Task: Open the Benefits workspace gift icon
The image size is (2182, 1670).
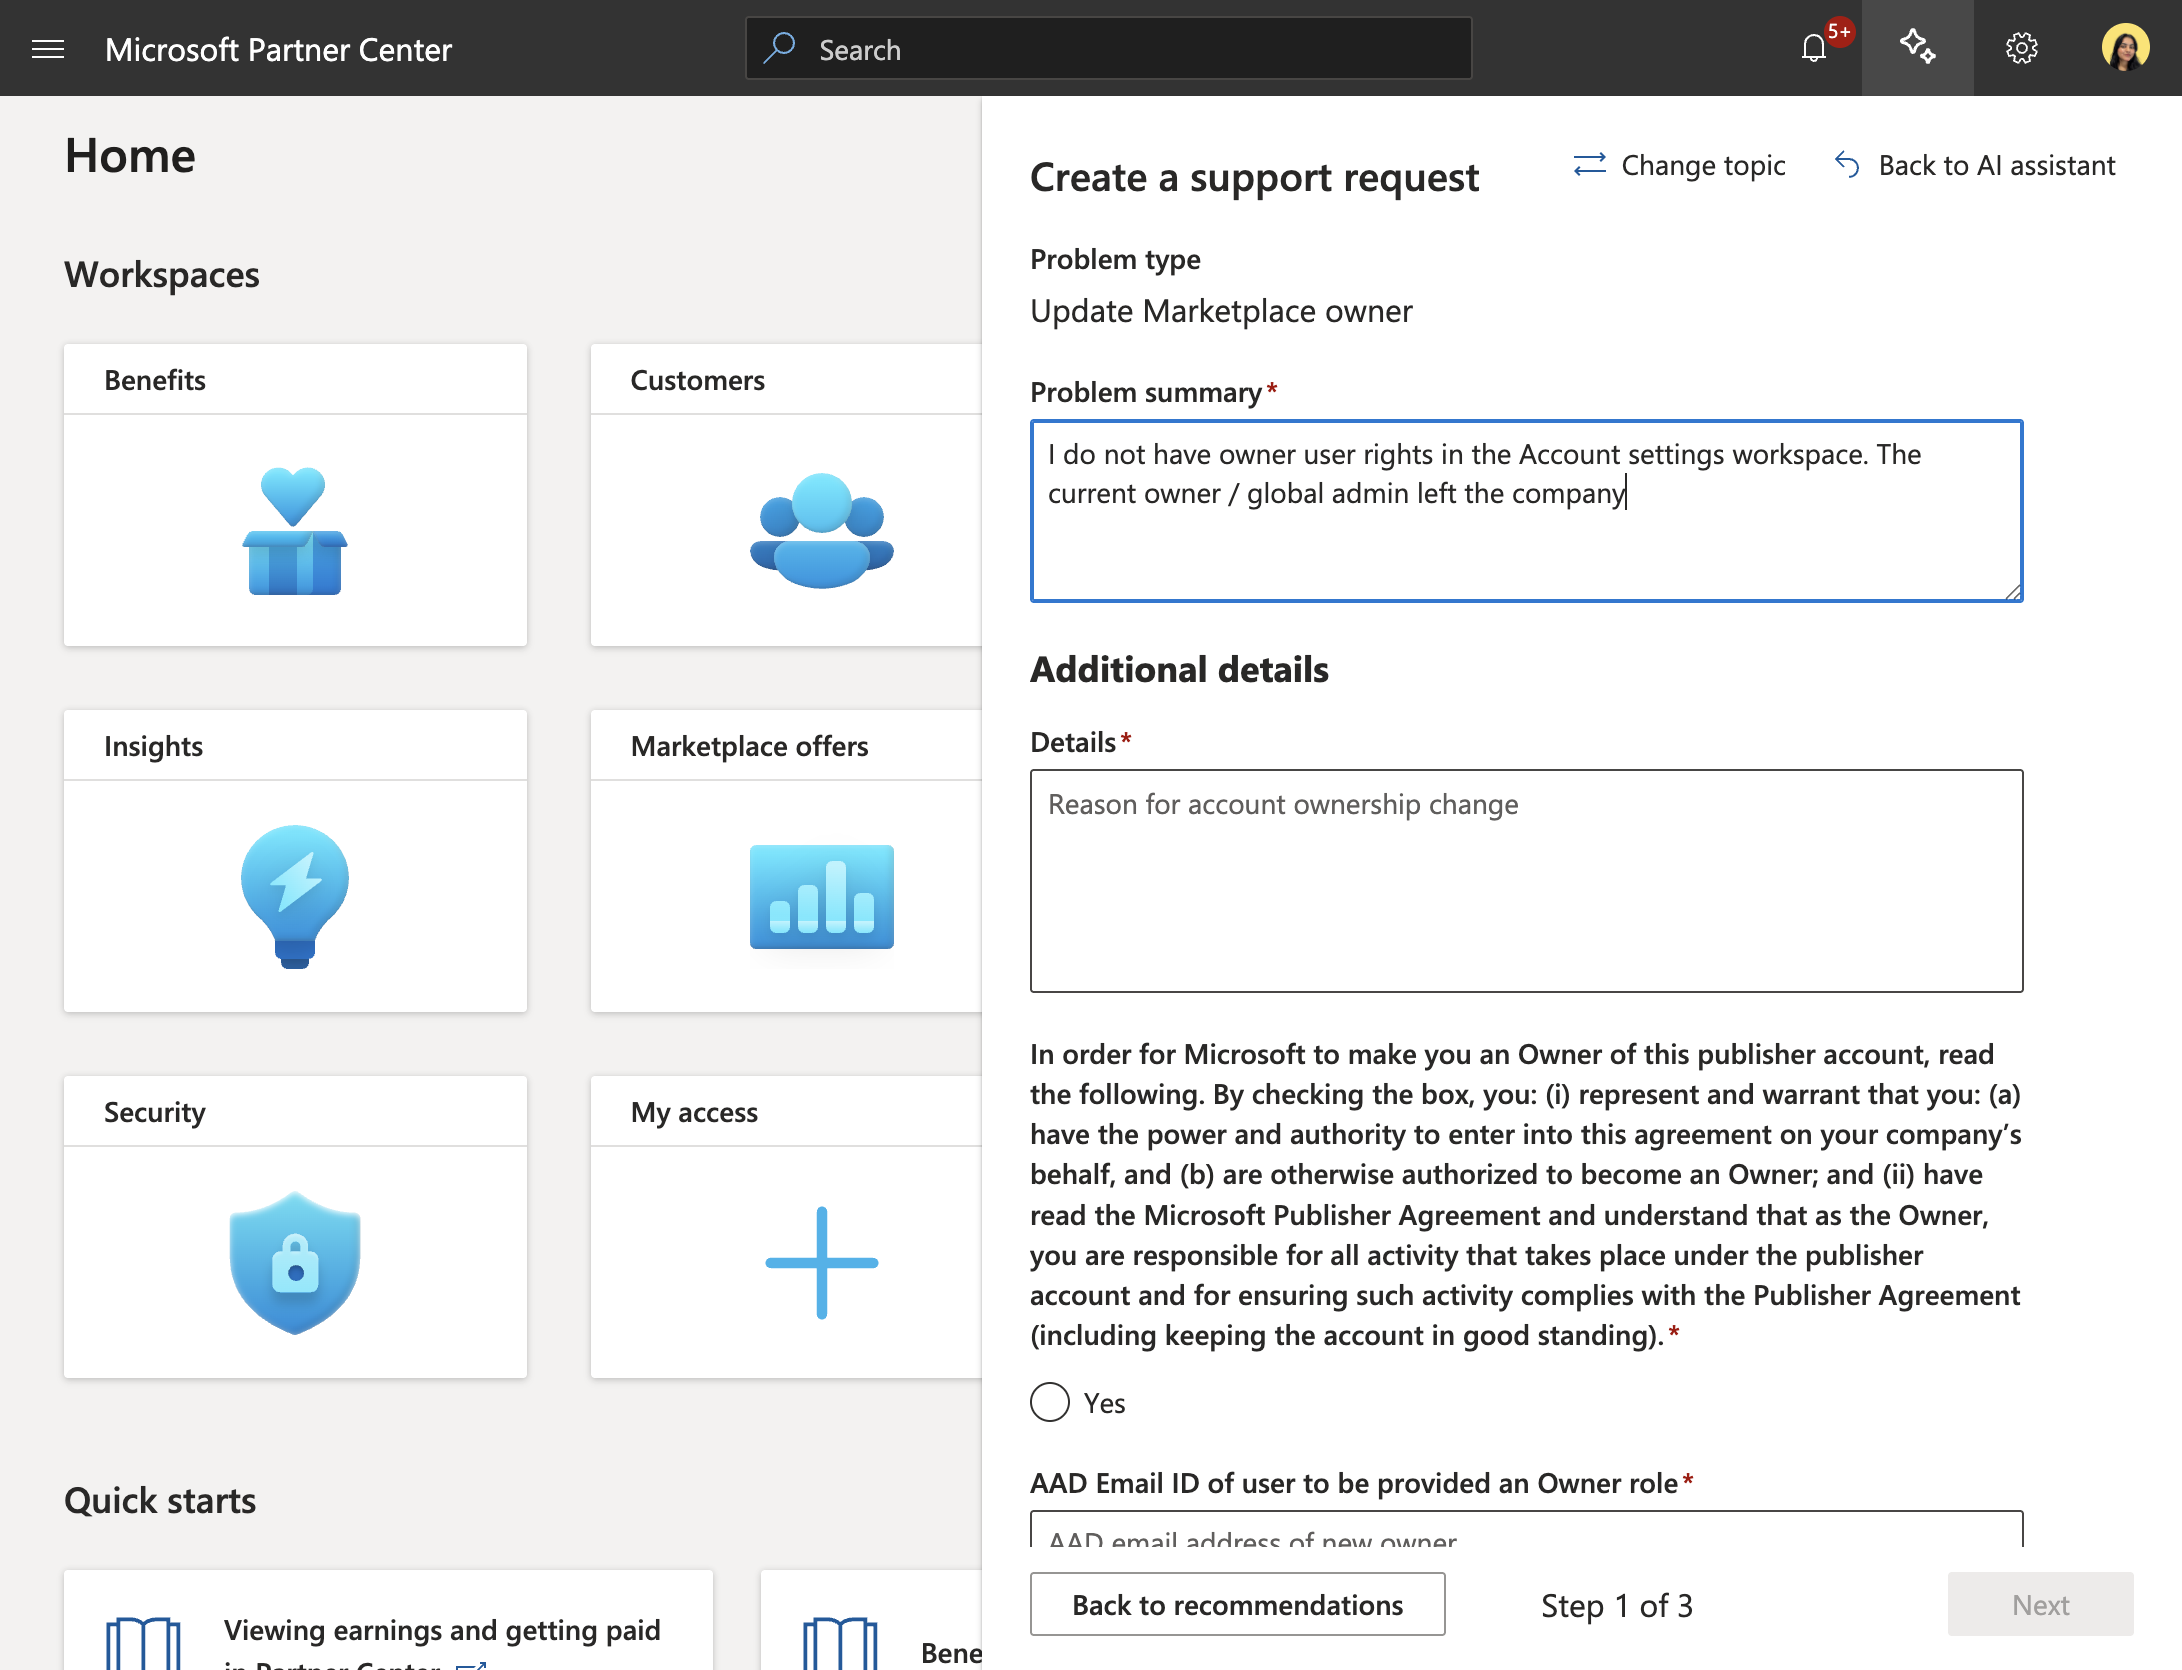Action: 295,531
